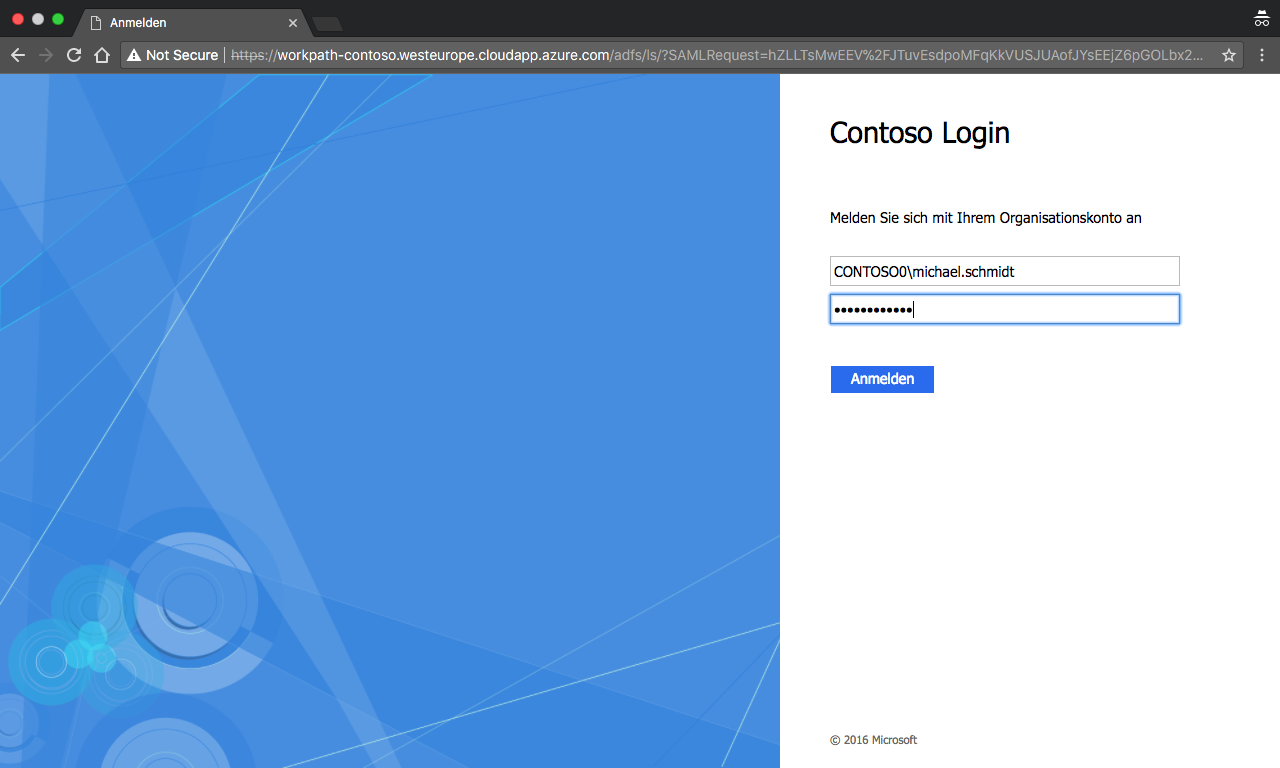1280x768 pixels.
Task: Maximize the window with the green button
Action: 58,19
